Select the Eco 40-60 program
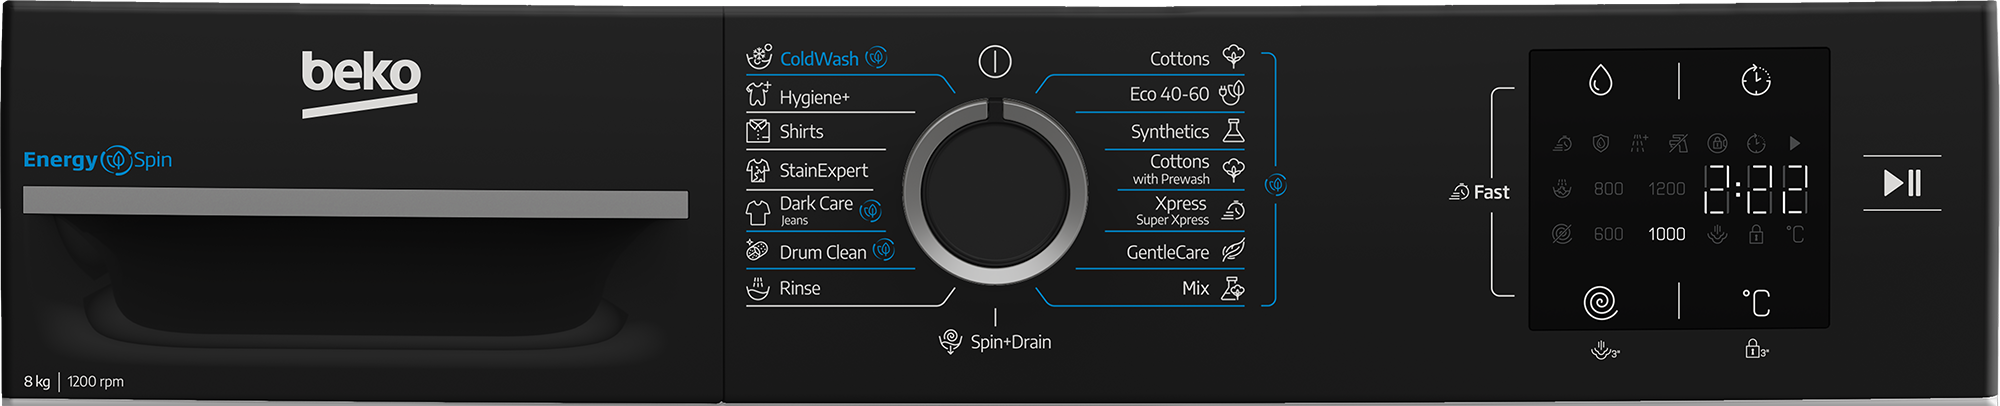Screen dimensions: 2000x406 [x=1169, y=94]
